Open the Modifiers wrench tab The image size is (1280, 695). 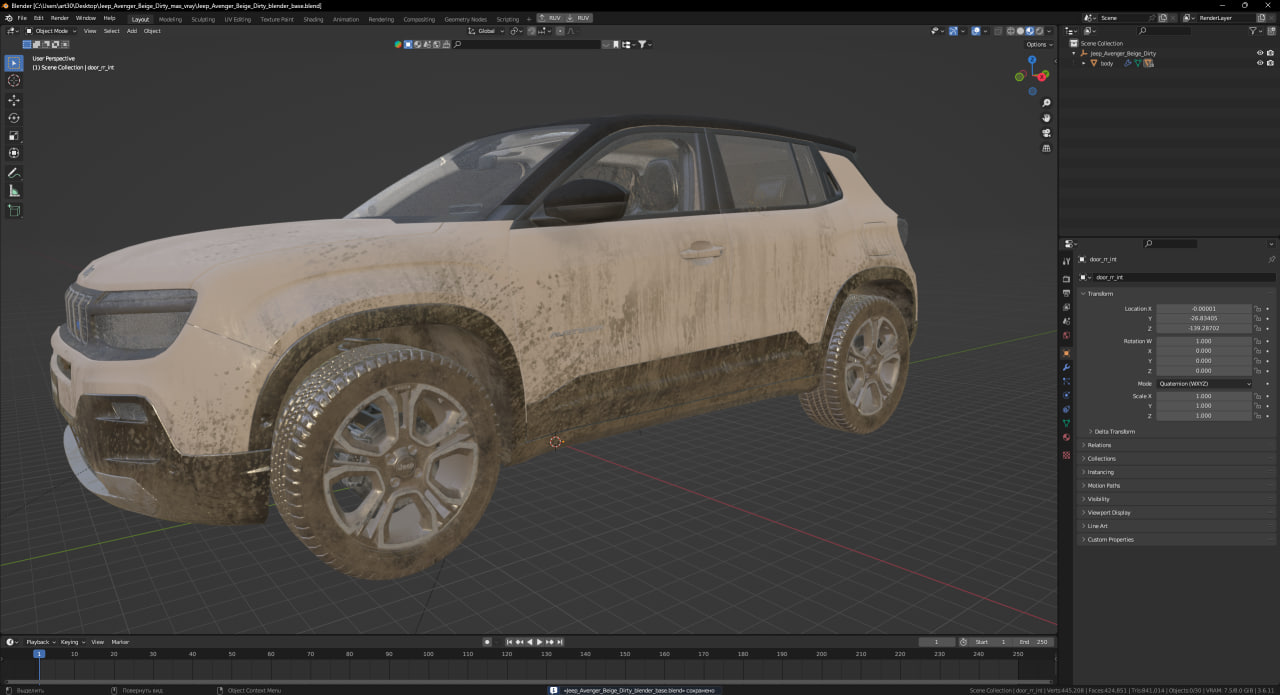click(x=1066, y=367)
